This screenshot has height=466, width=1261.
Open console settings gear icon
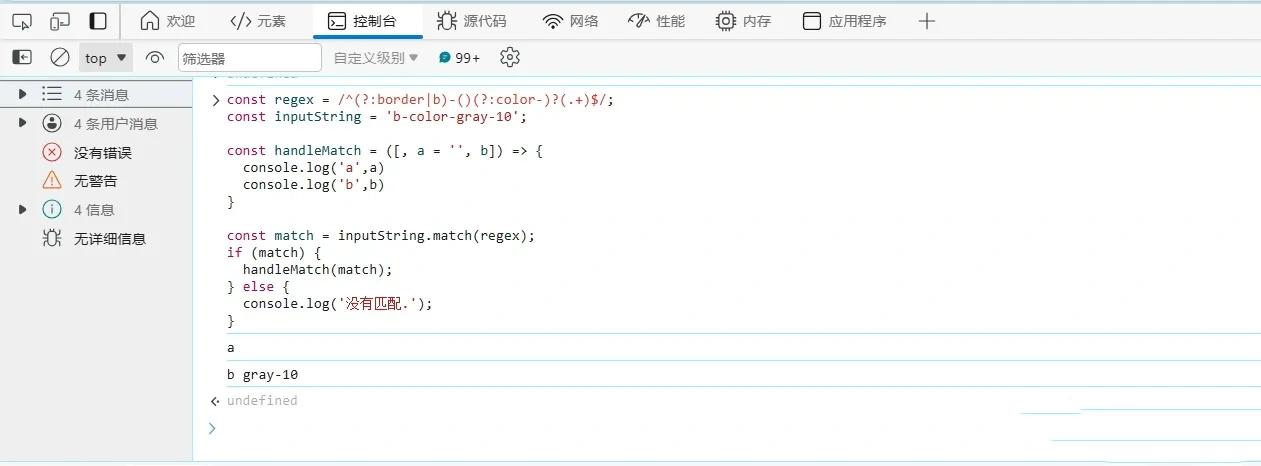click(x=510, y=58)
